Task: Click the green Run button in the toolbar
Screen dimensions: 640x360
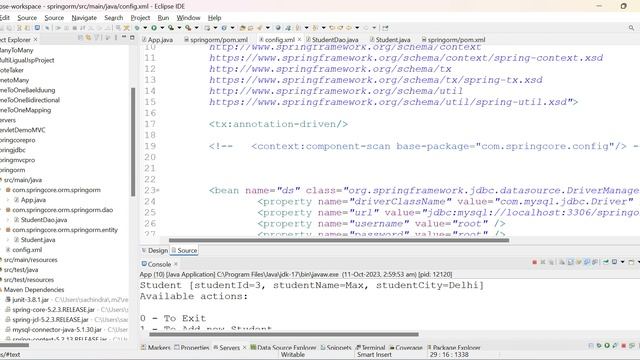Action: click(154, 28)
